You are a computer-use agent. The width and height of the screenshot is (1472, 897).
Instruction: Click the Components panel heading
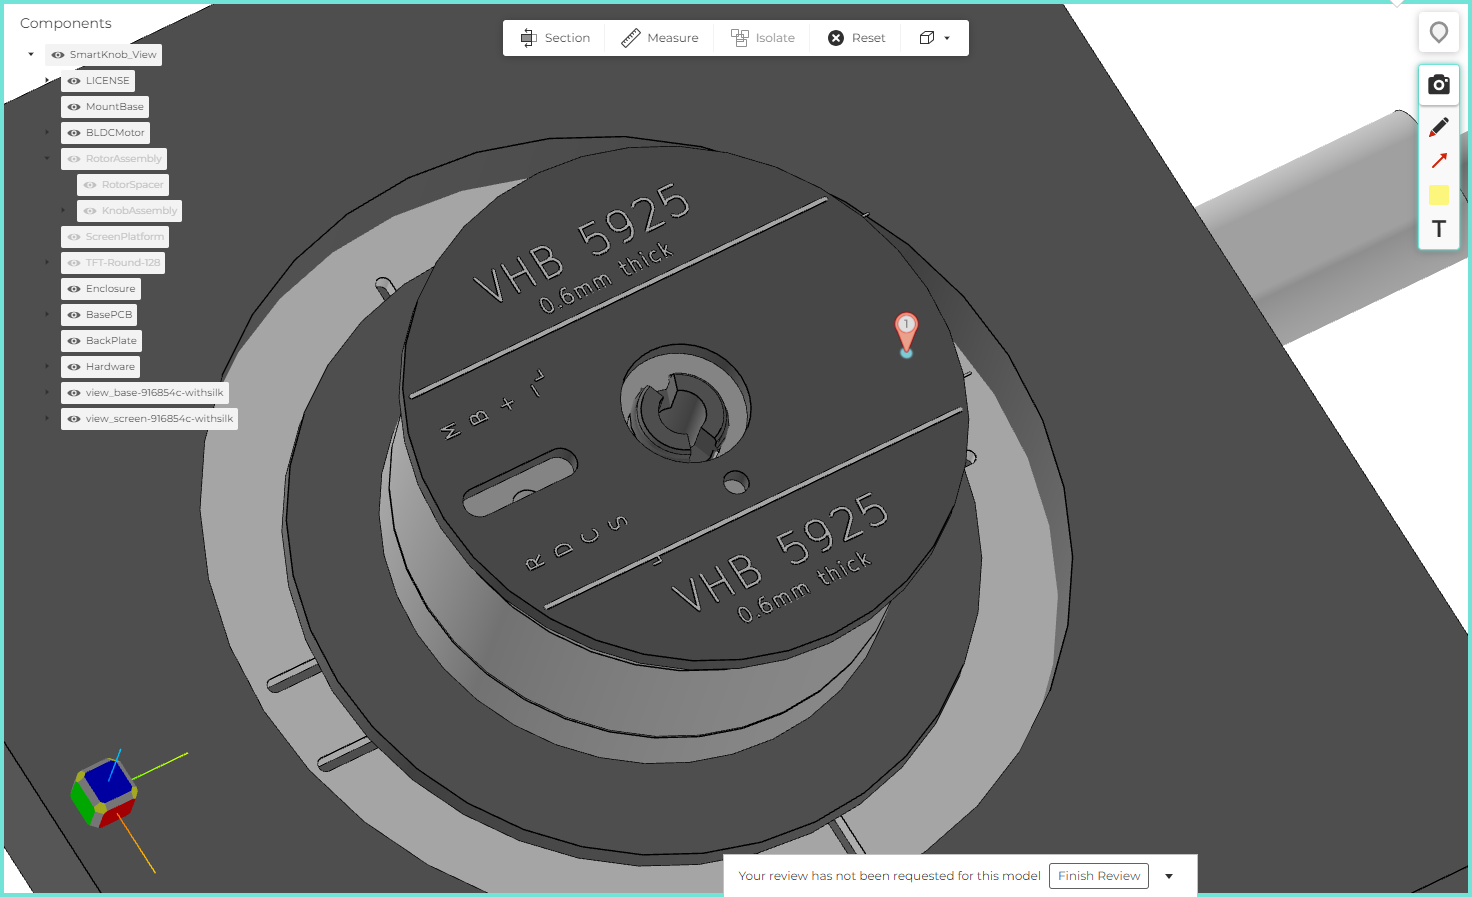(x=66, y=23)
